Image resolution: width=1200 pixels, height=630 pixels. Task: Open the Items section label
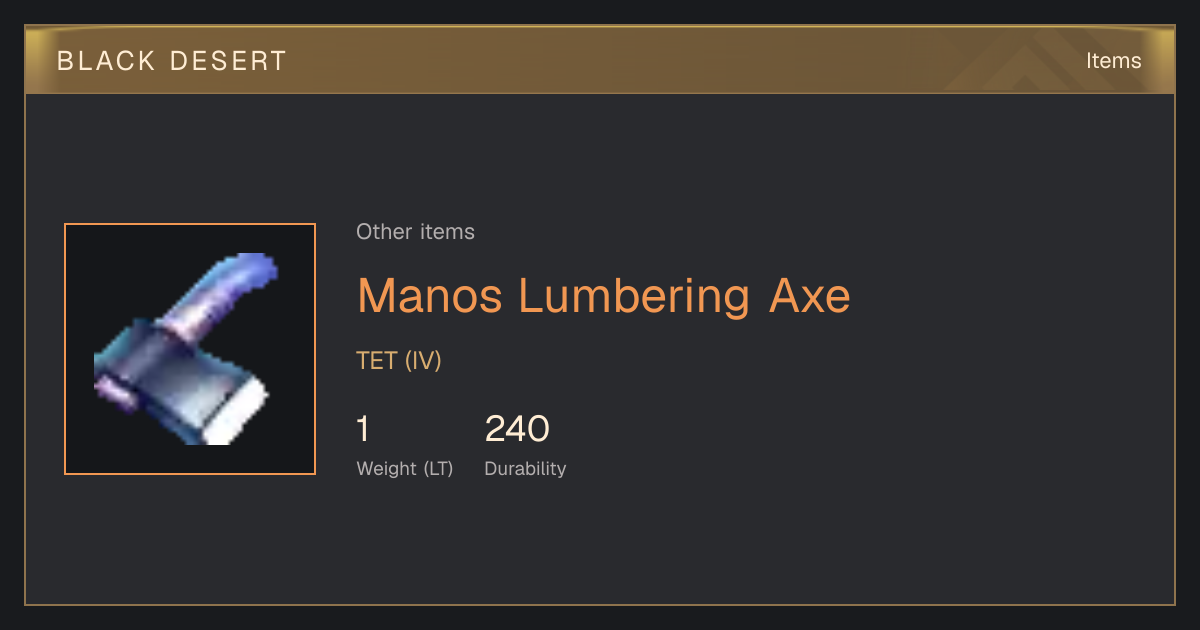(1114, 61)
